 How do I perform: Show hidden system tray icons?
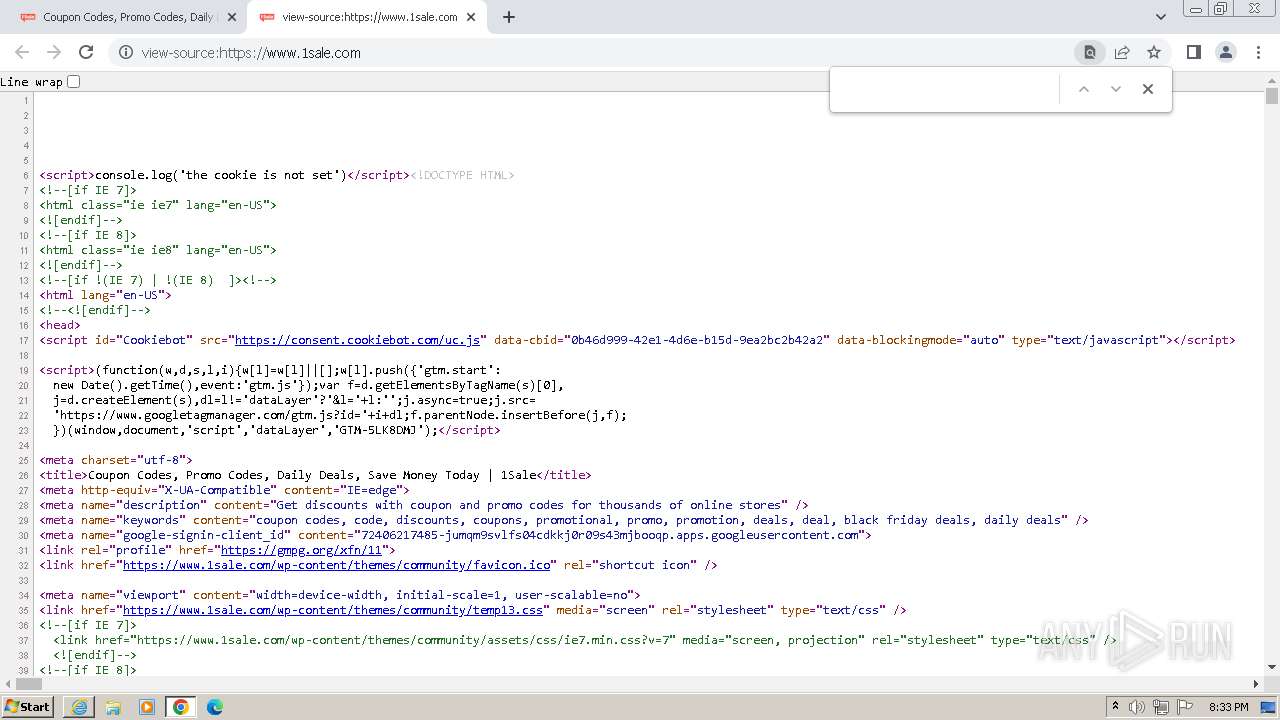[x=1116, y=707]
